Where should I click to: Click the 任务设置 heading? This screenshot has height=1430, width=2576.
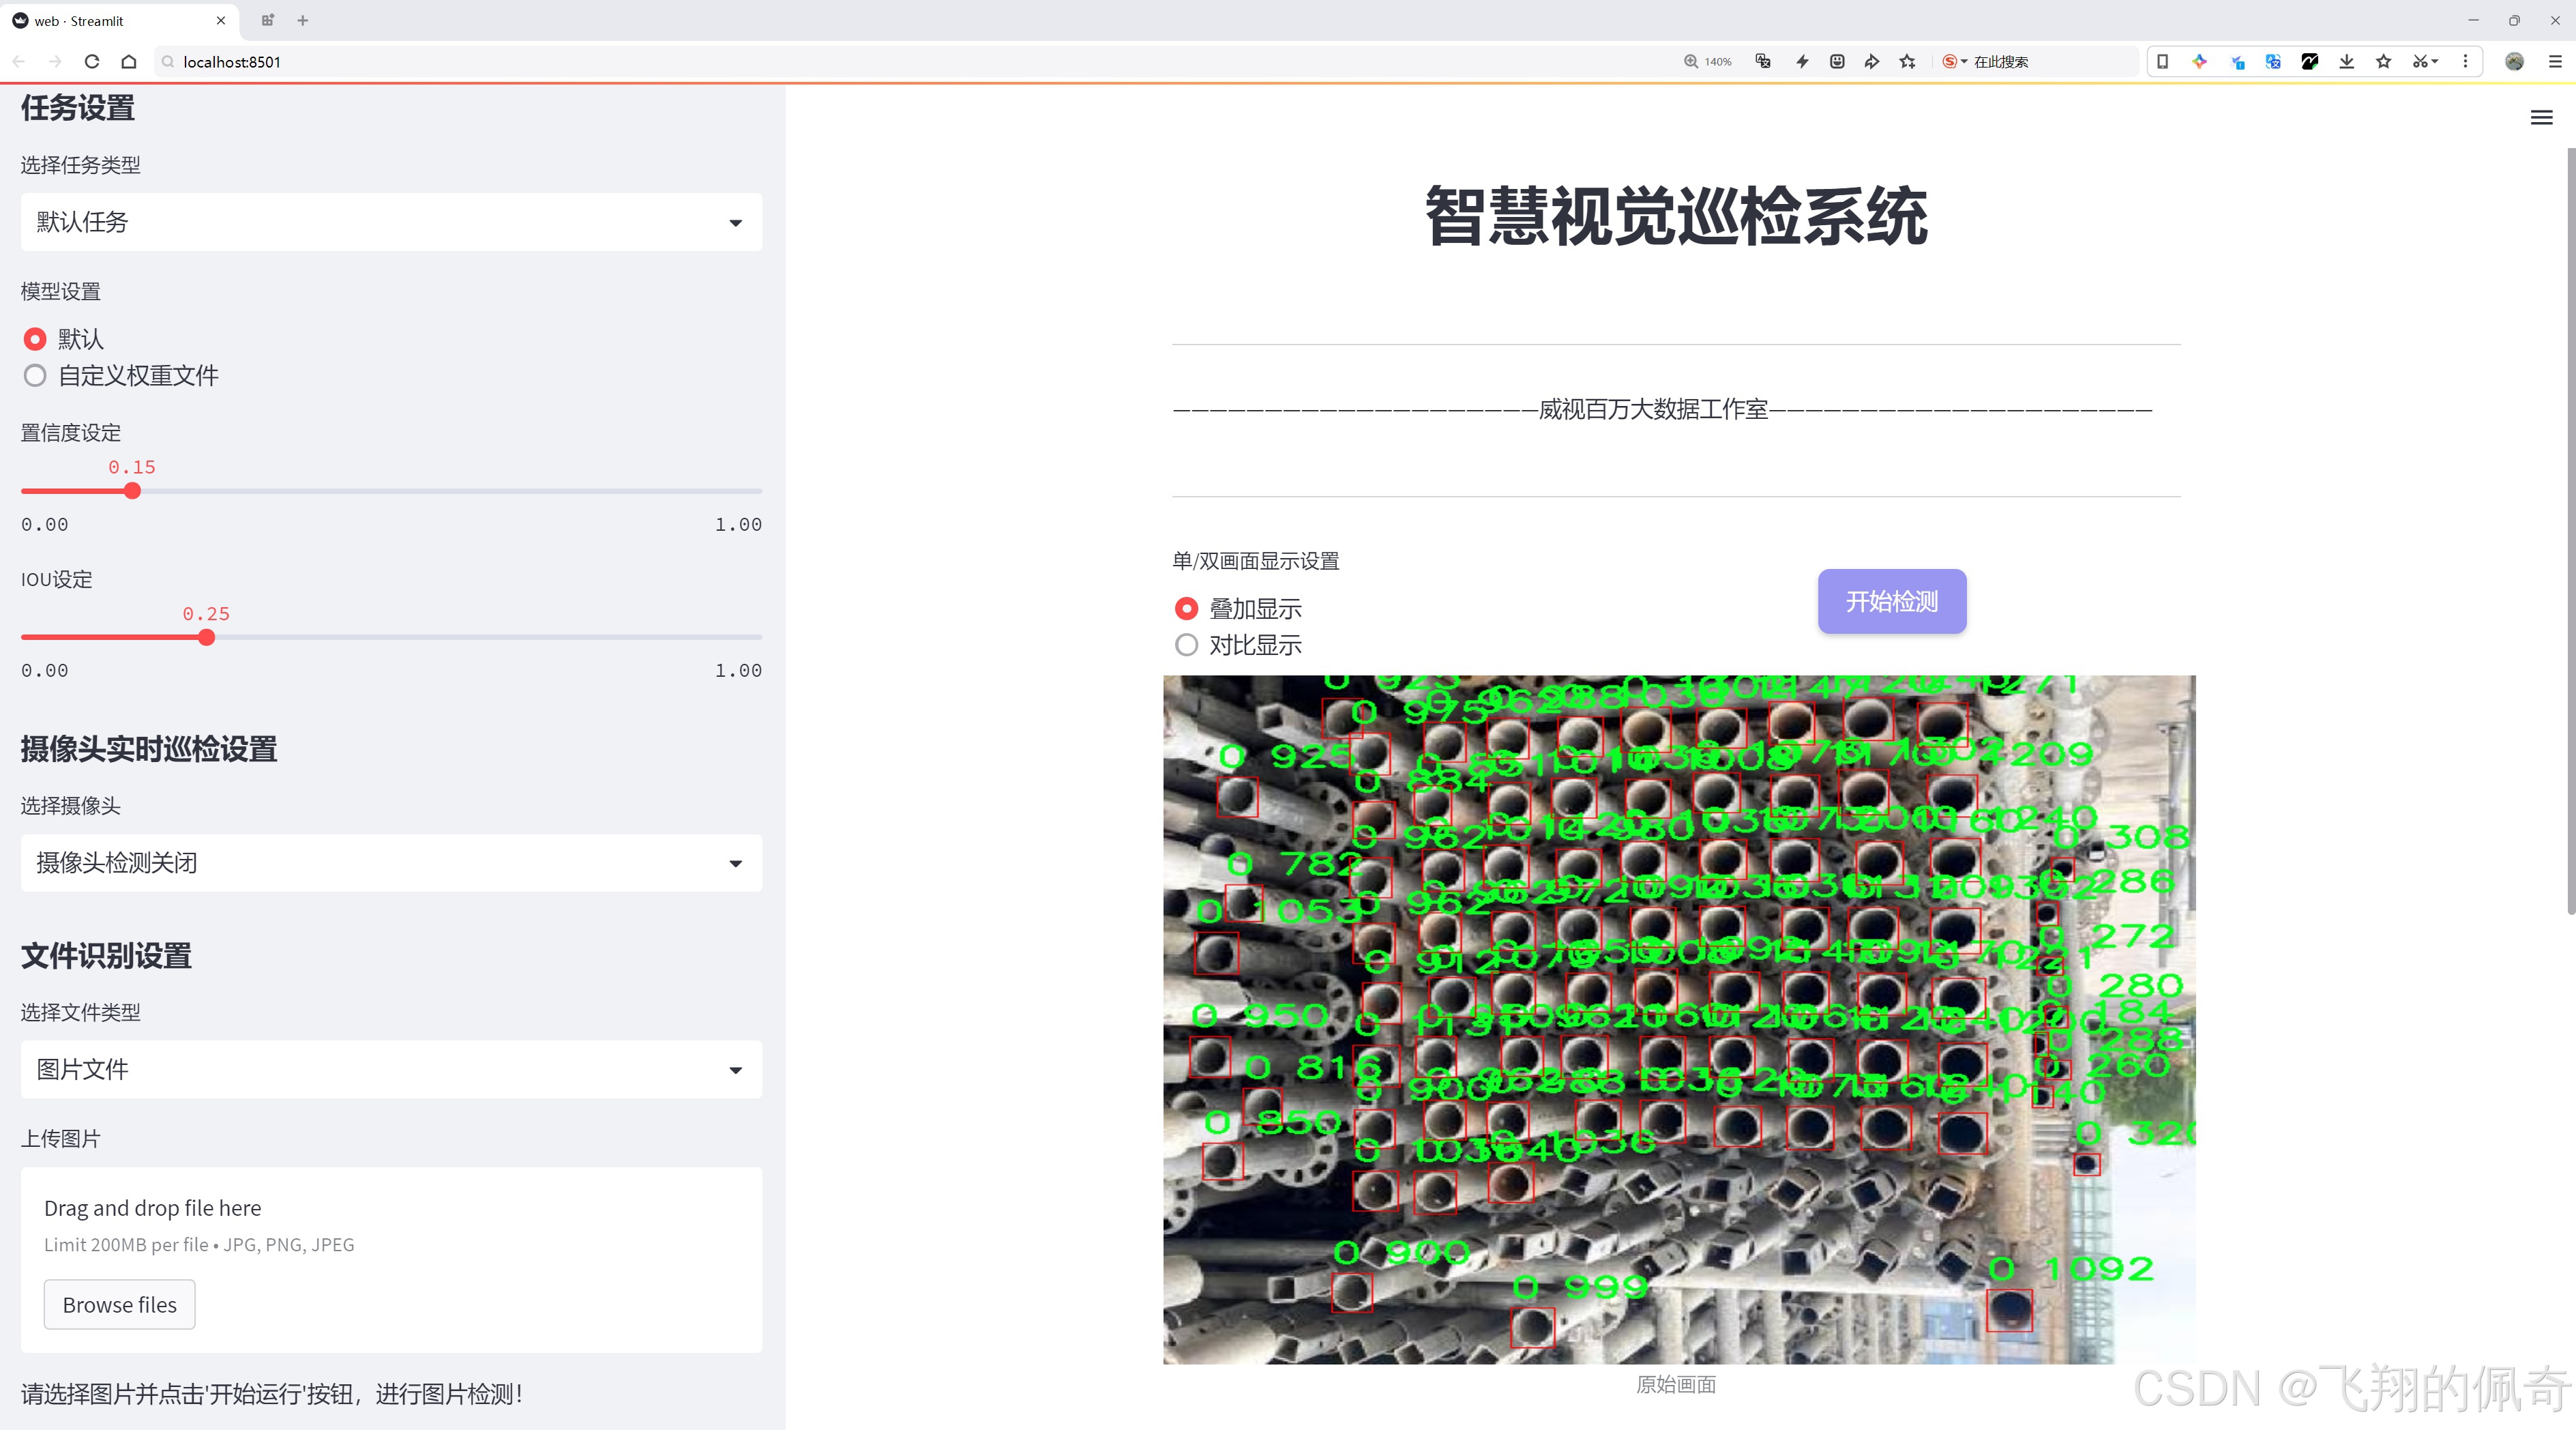[x=78, y=108]
